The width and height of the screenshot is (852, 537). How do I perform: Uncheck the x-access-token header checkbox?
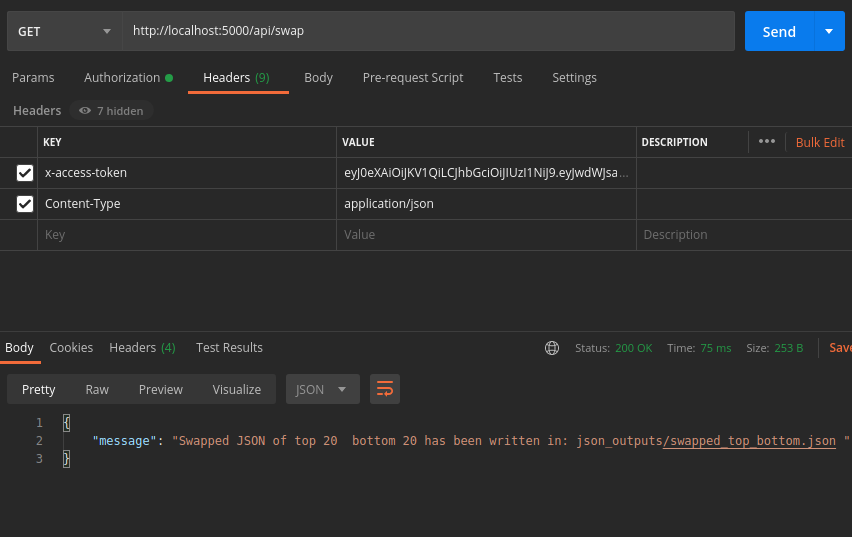click(25, 173)
